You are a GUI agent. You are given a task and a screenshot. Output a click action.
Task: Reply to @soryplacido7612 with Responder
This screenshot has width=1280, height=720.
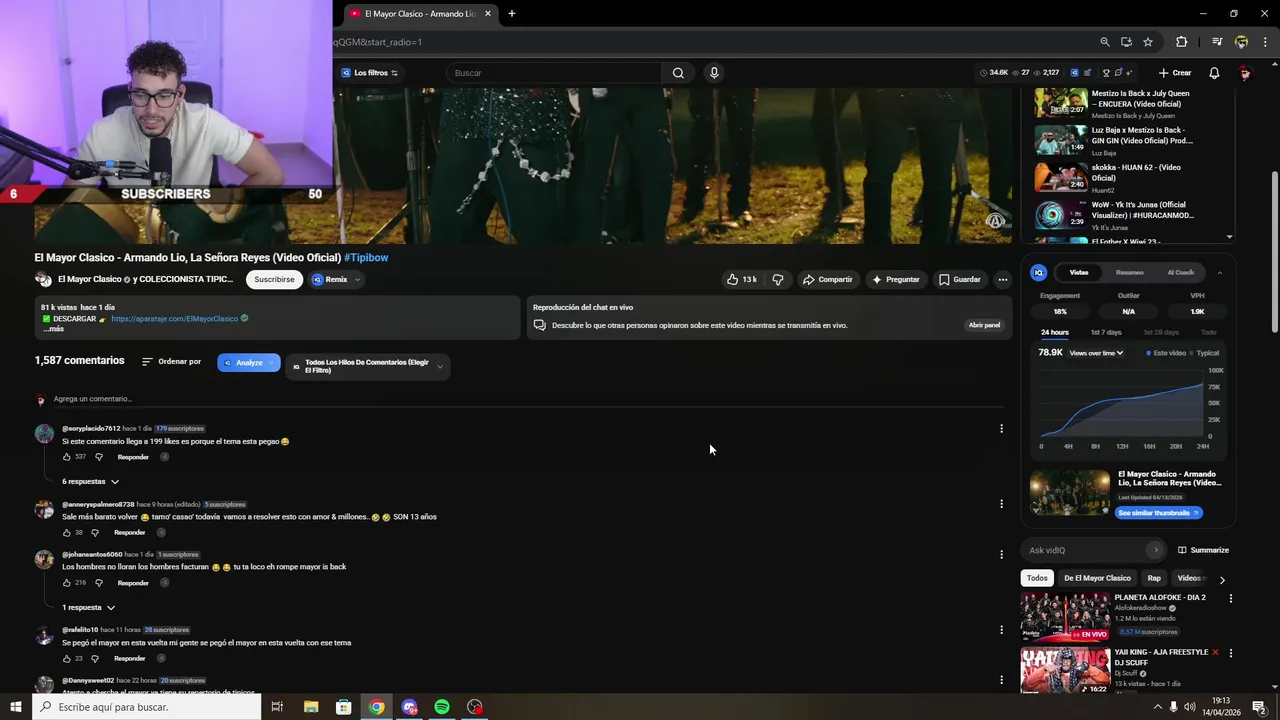coord(133,457)
